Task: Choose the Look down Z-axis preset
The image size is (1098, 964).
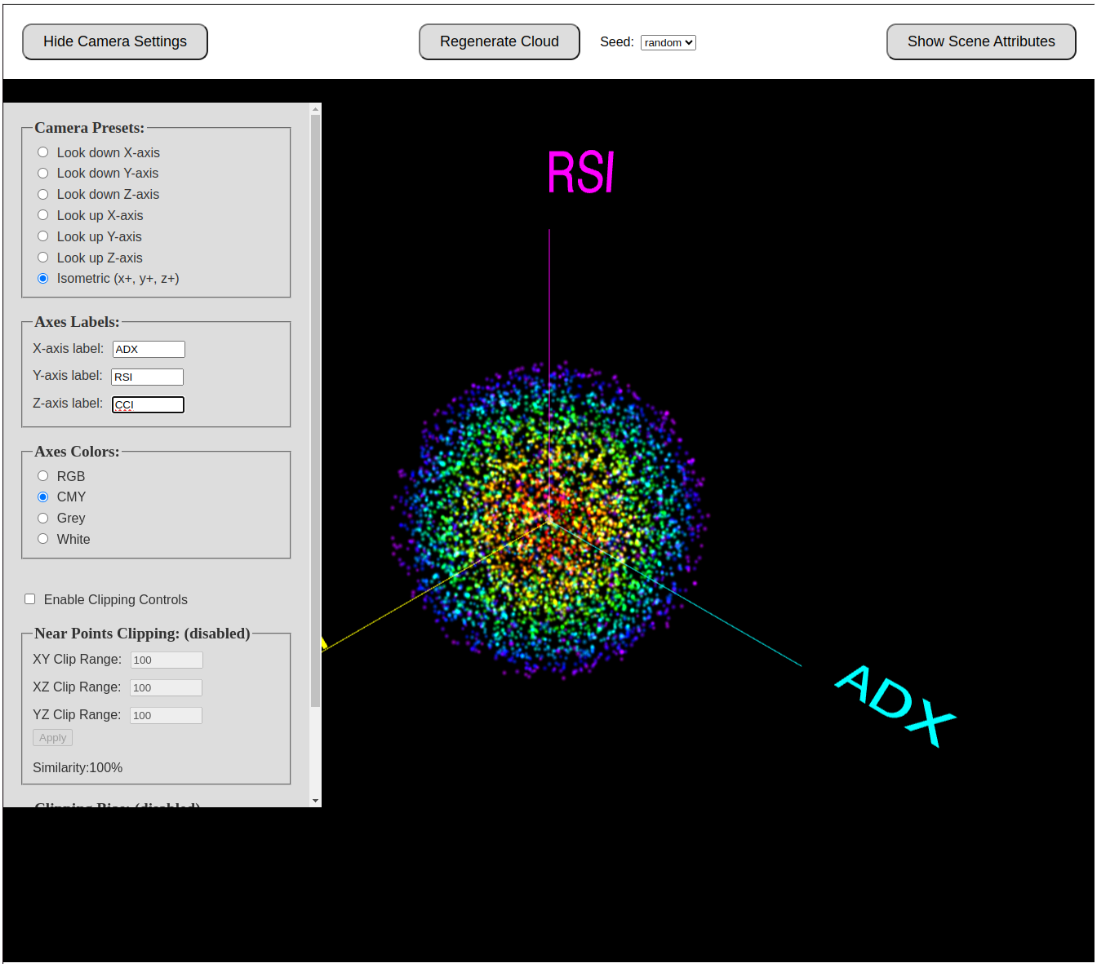Action: click(43, 195)
